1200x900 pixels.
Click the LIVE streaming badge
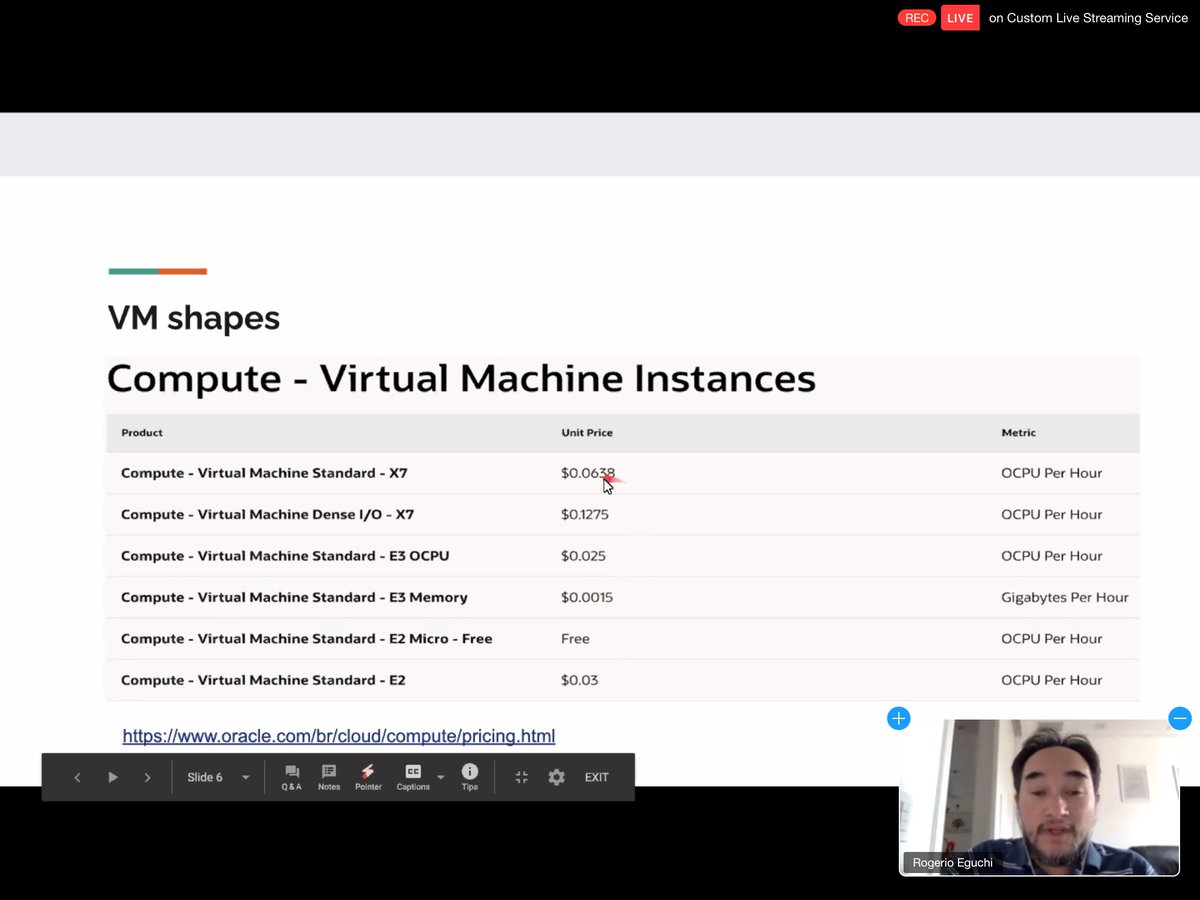960,18
